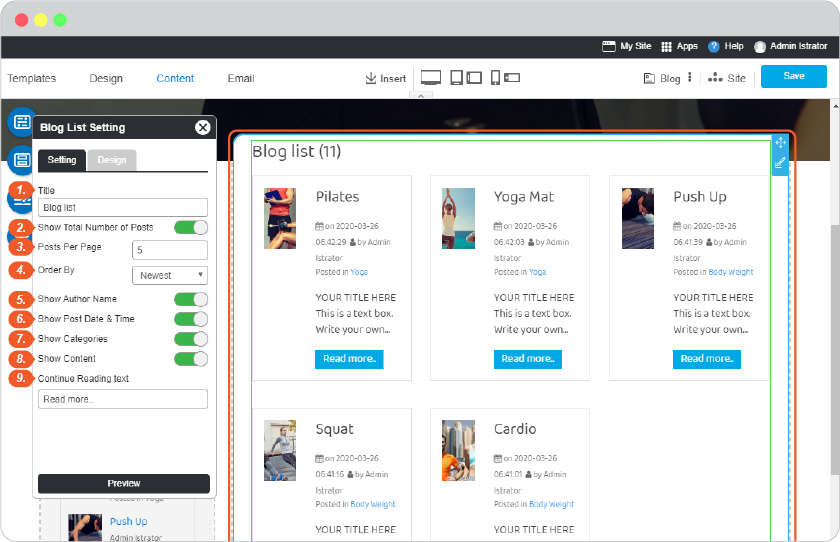The image size is (840, 542).
Task: Switch to the Setting tab
Action: click(x=62, y=160)
